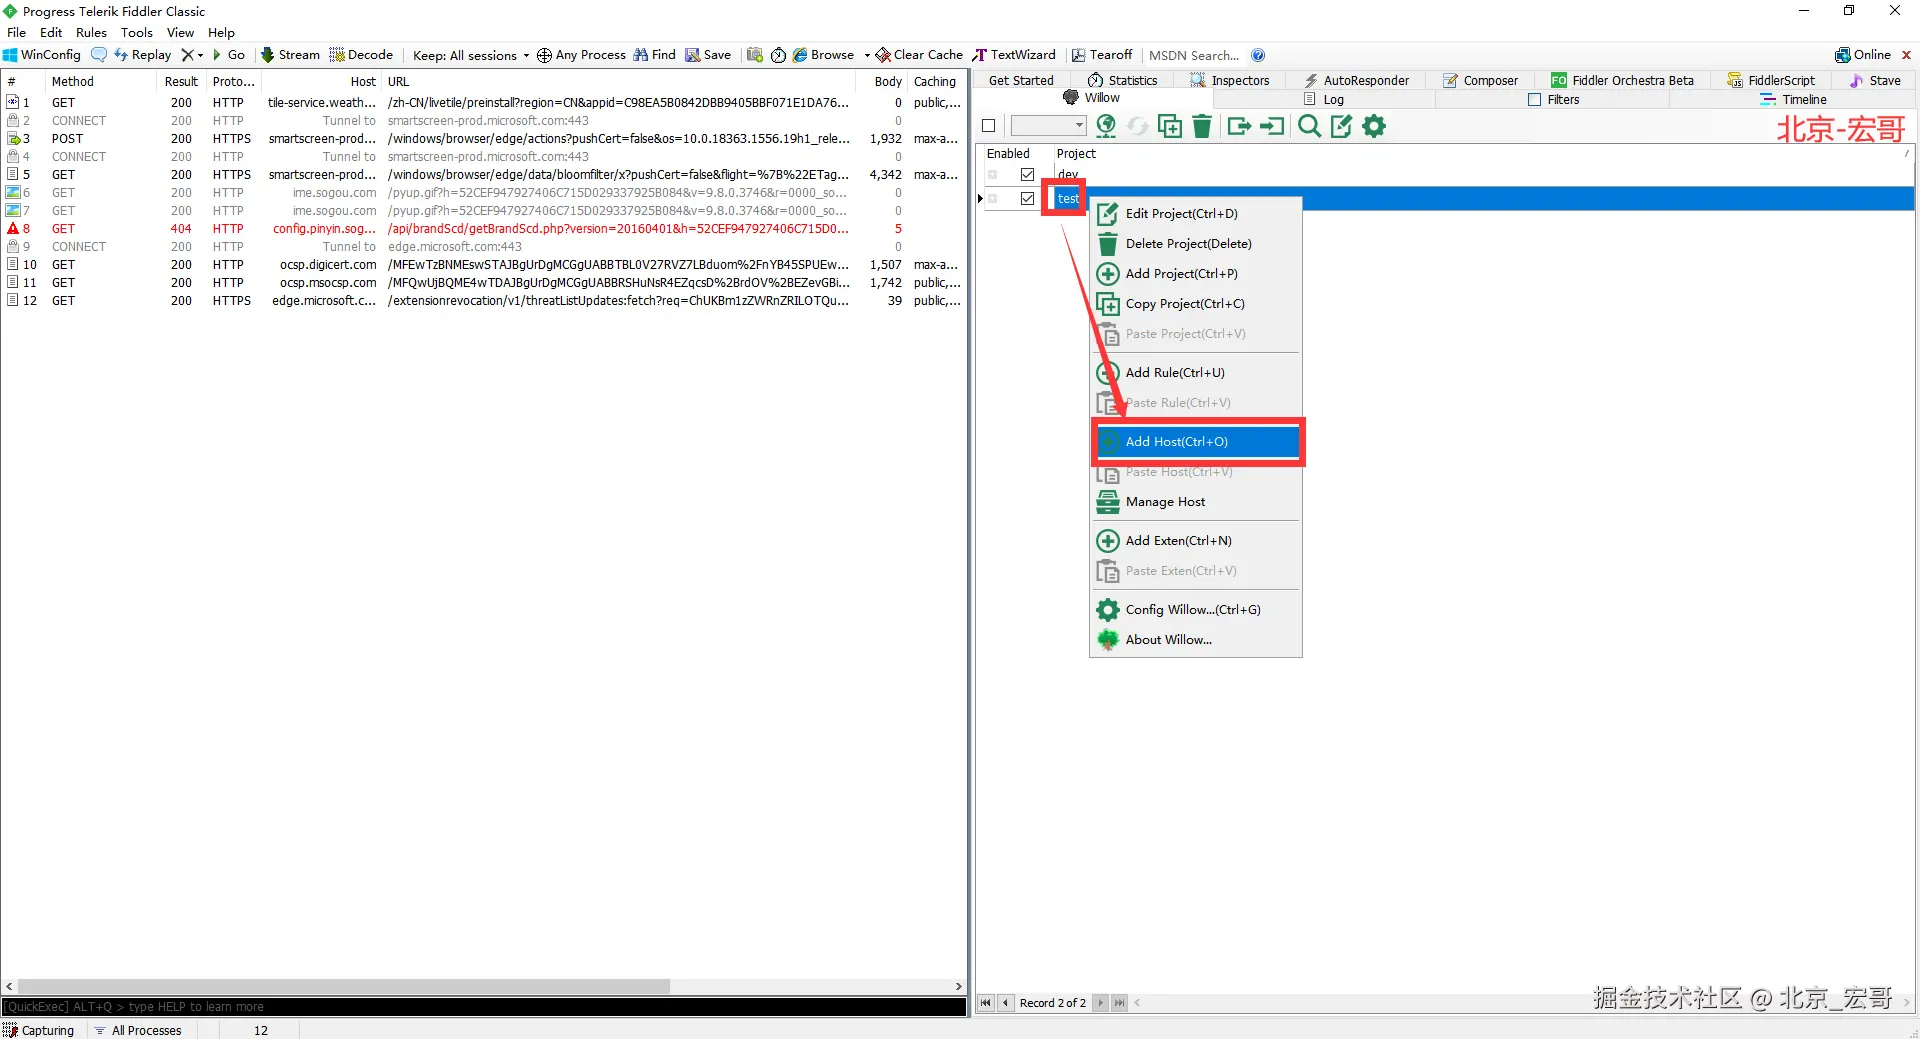Click the Willow export arrow icon
1920x1039 pixels.
tap(1239, 126)
